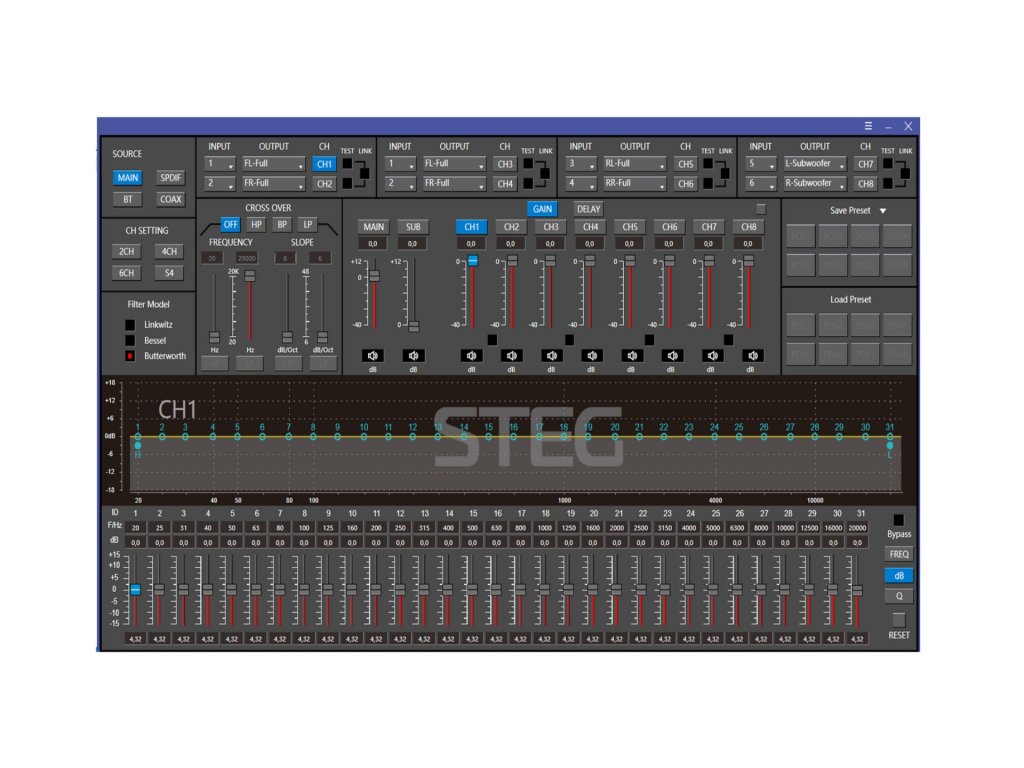Toggle the CH1 test checkbox

coord(347,164)
